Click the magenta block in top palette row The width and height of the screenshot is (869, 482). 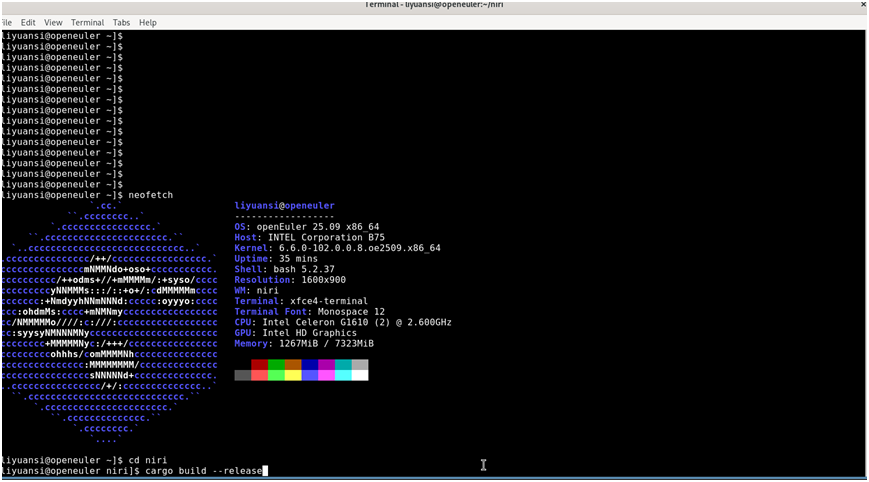click(x=326, y=365)
